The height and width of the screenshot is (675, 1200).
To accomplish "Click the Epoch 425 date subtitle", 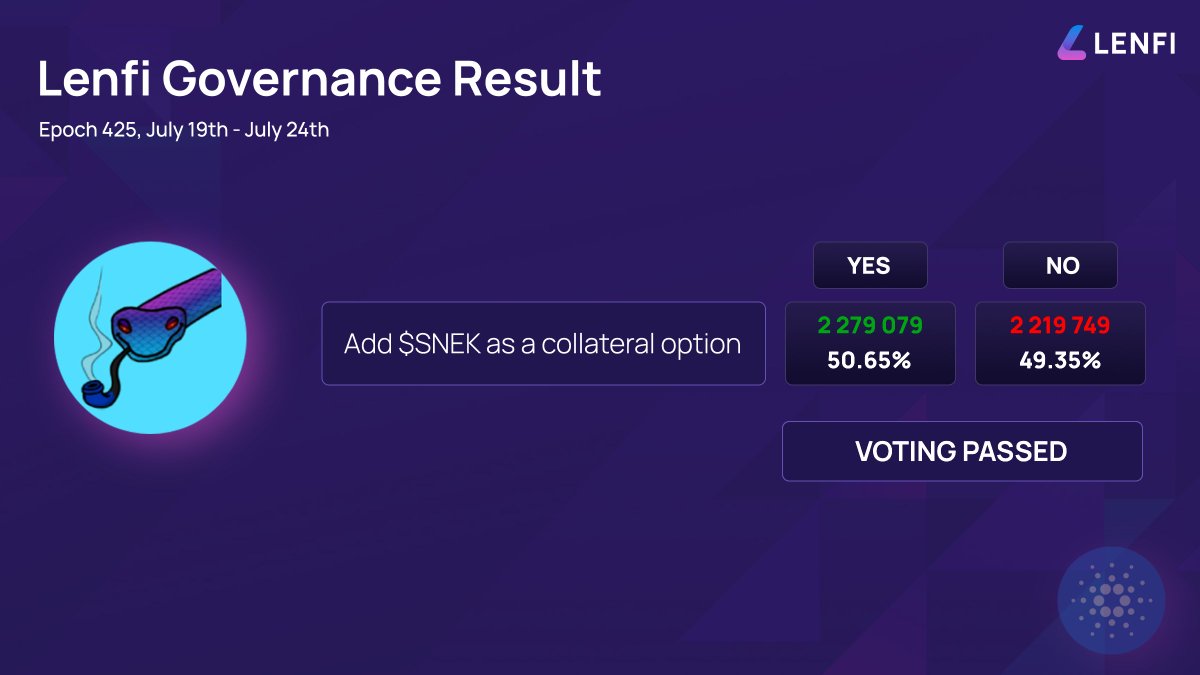I will tap(184, 129).
